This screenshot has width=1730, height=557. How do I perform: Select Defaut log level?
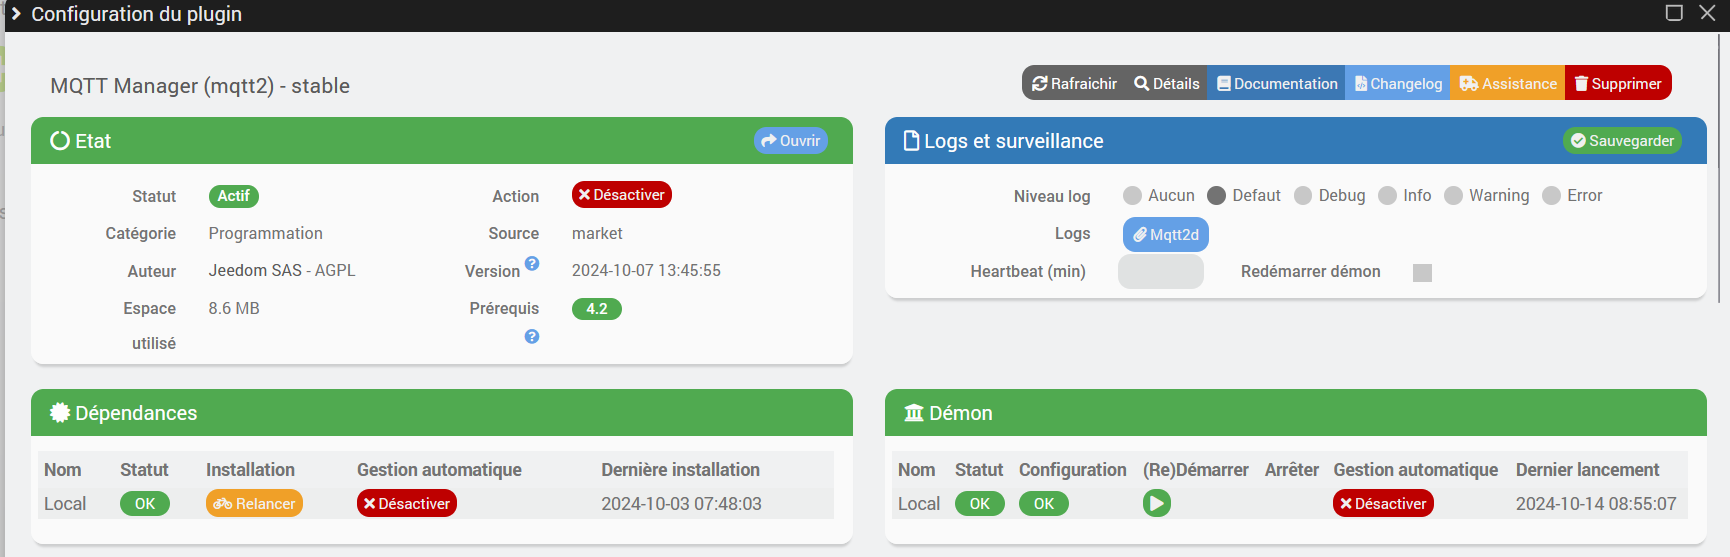1216,196
